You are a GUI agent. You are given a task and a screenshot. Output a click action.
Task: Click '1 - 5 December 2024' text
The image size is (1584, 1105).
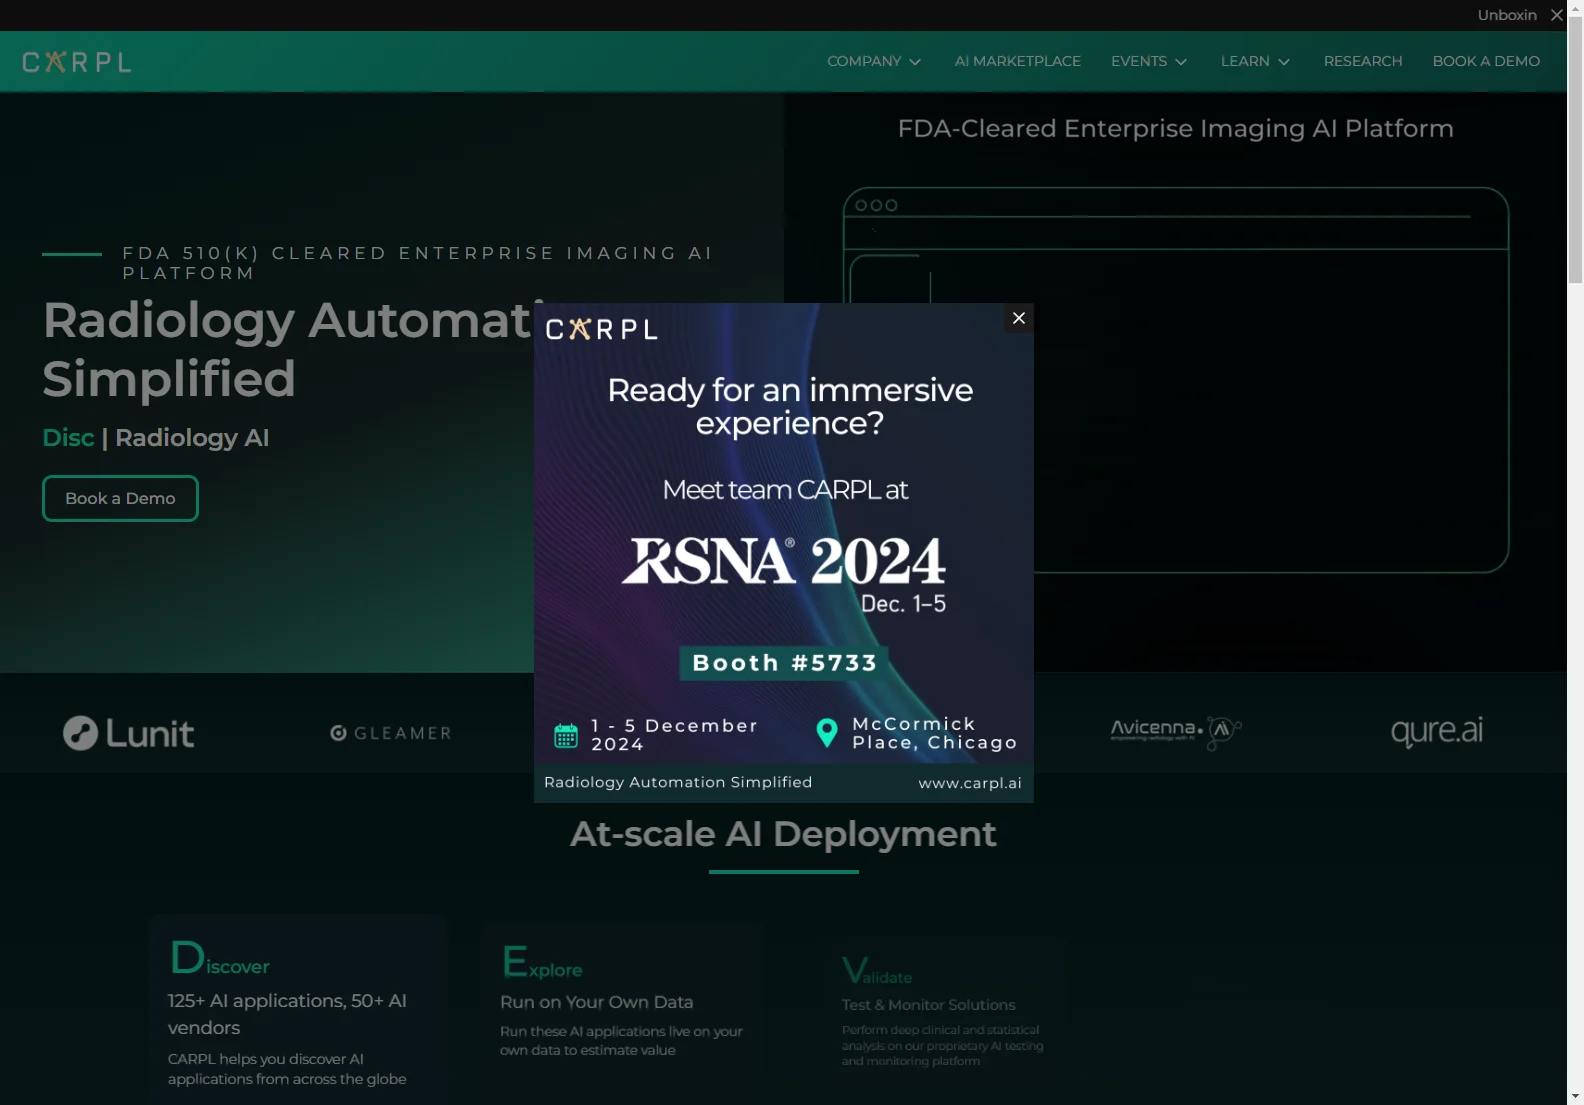(674, 735)
